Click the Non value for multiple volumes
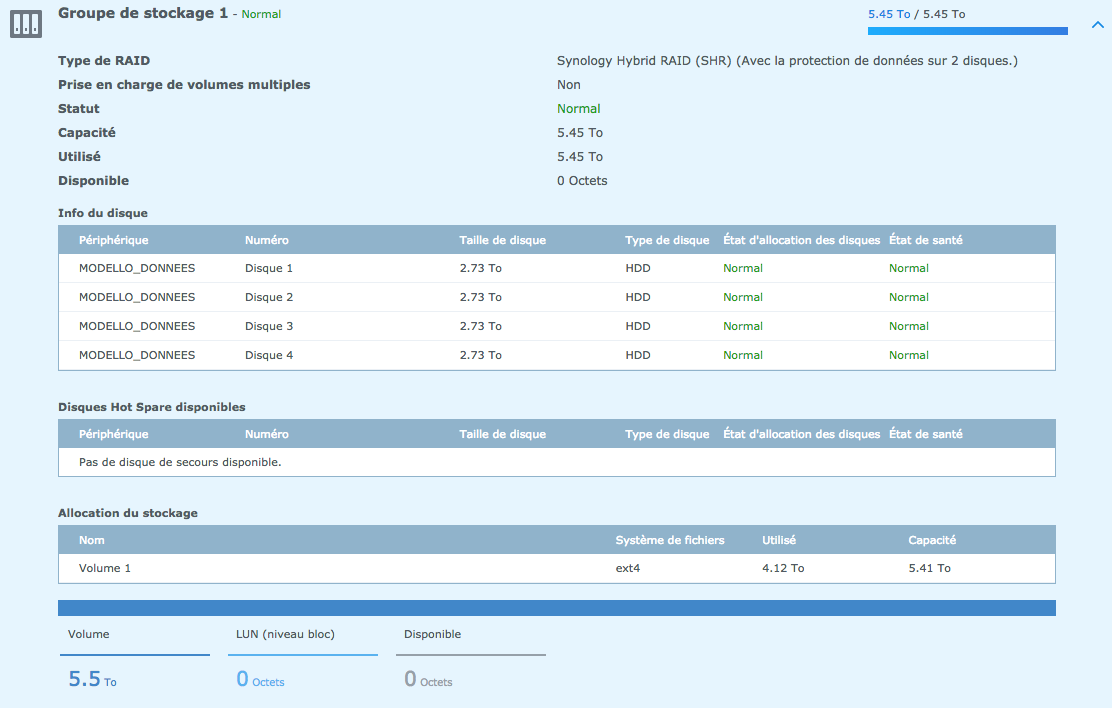 click(x=569, y=85)
